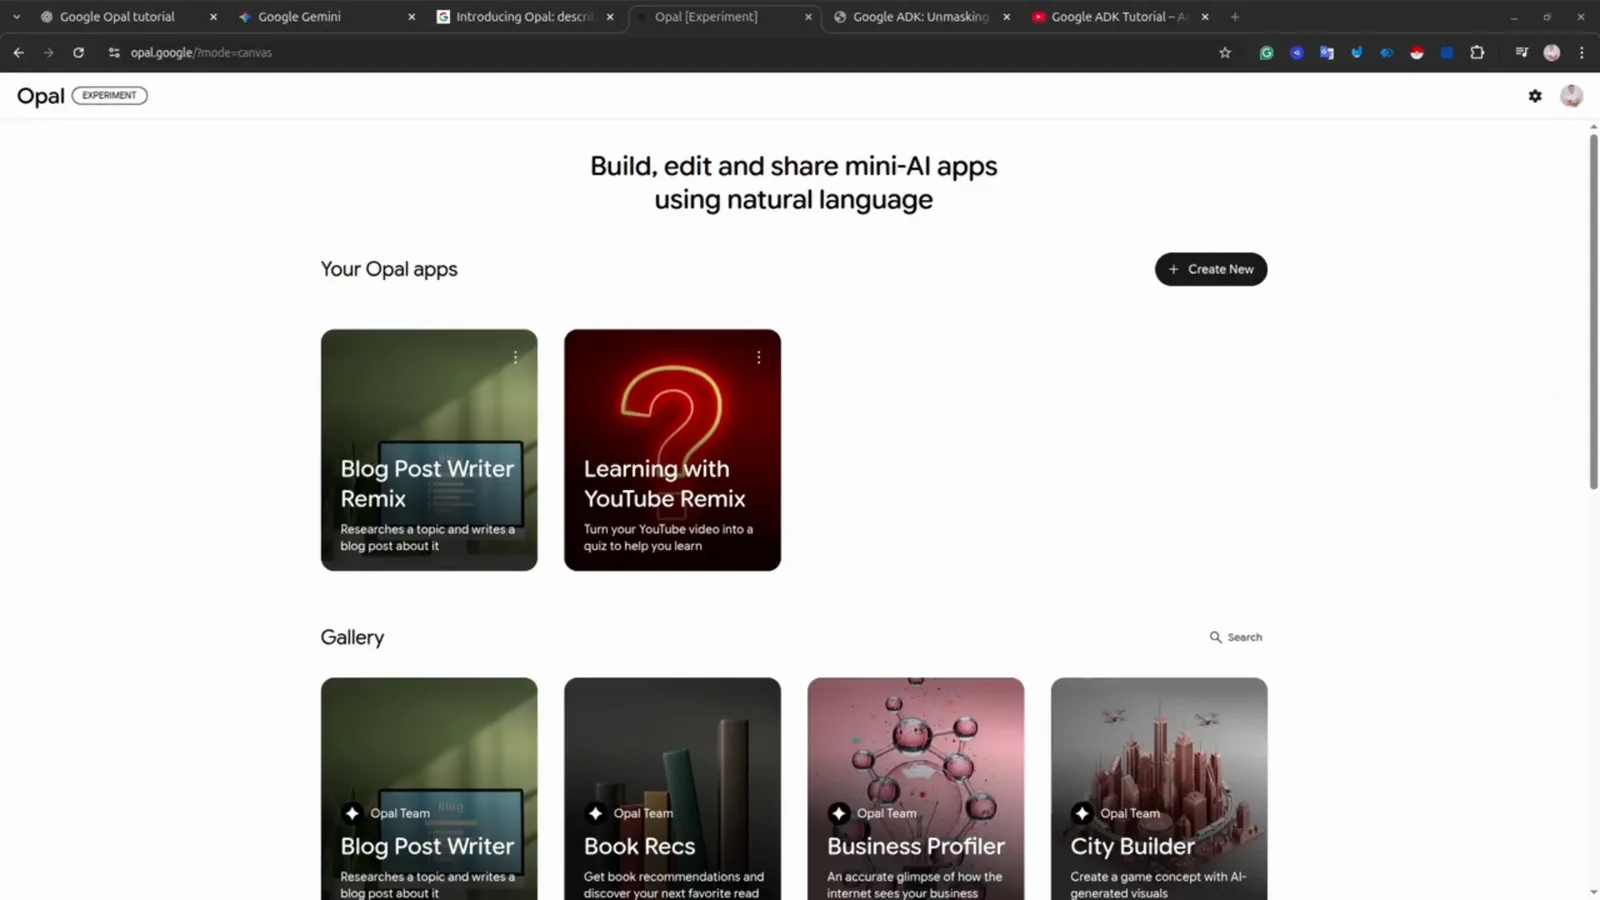Click the Gallery search magnifier icon
Screen dimensions: 1600x900
[x=1215, y=637]
